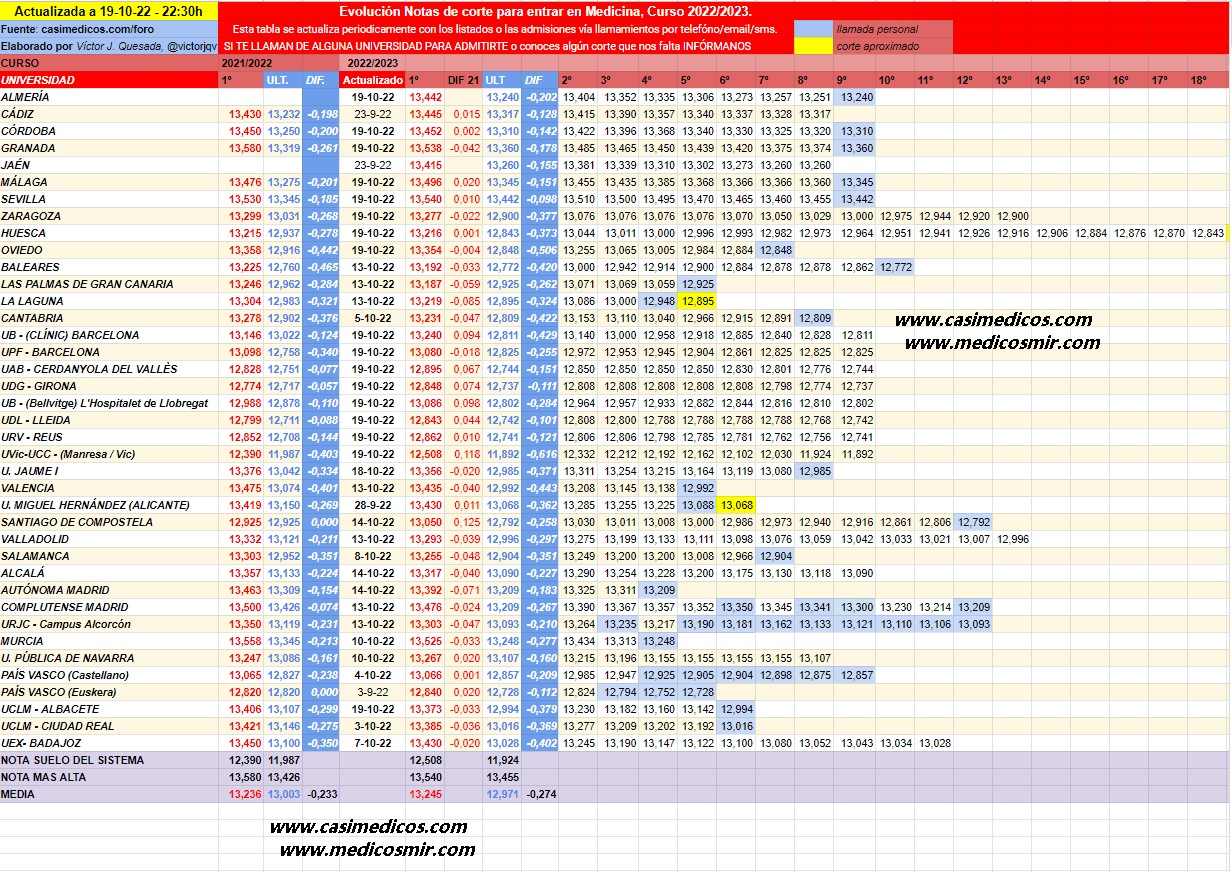Click the 'OVIEDO' row label
Viewport: 1232px width, 872px height.
(x=109, y=250)
